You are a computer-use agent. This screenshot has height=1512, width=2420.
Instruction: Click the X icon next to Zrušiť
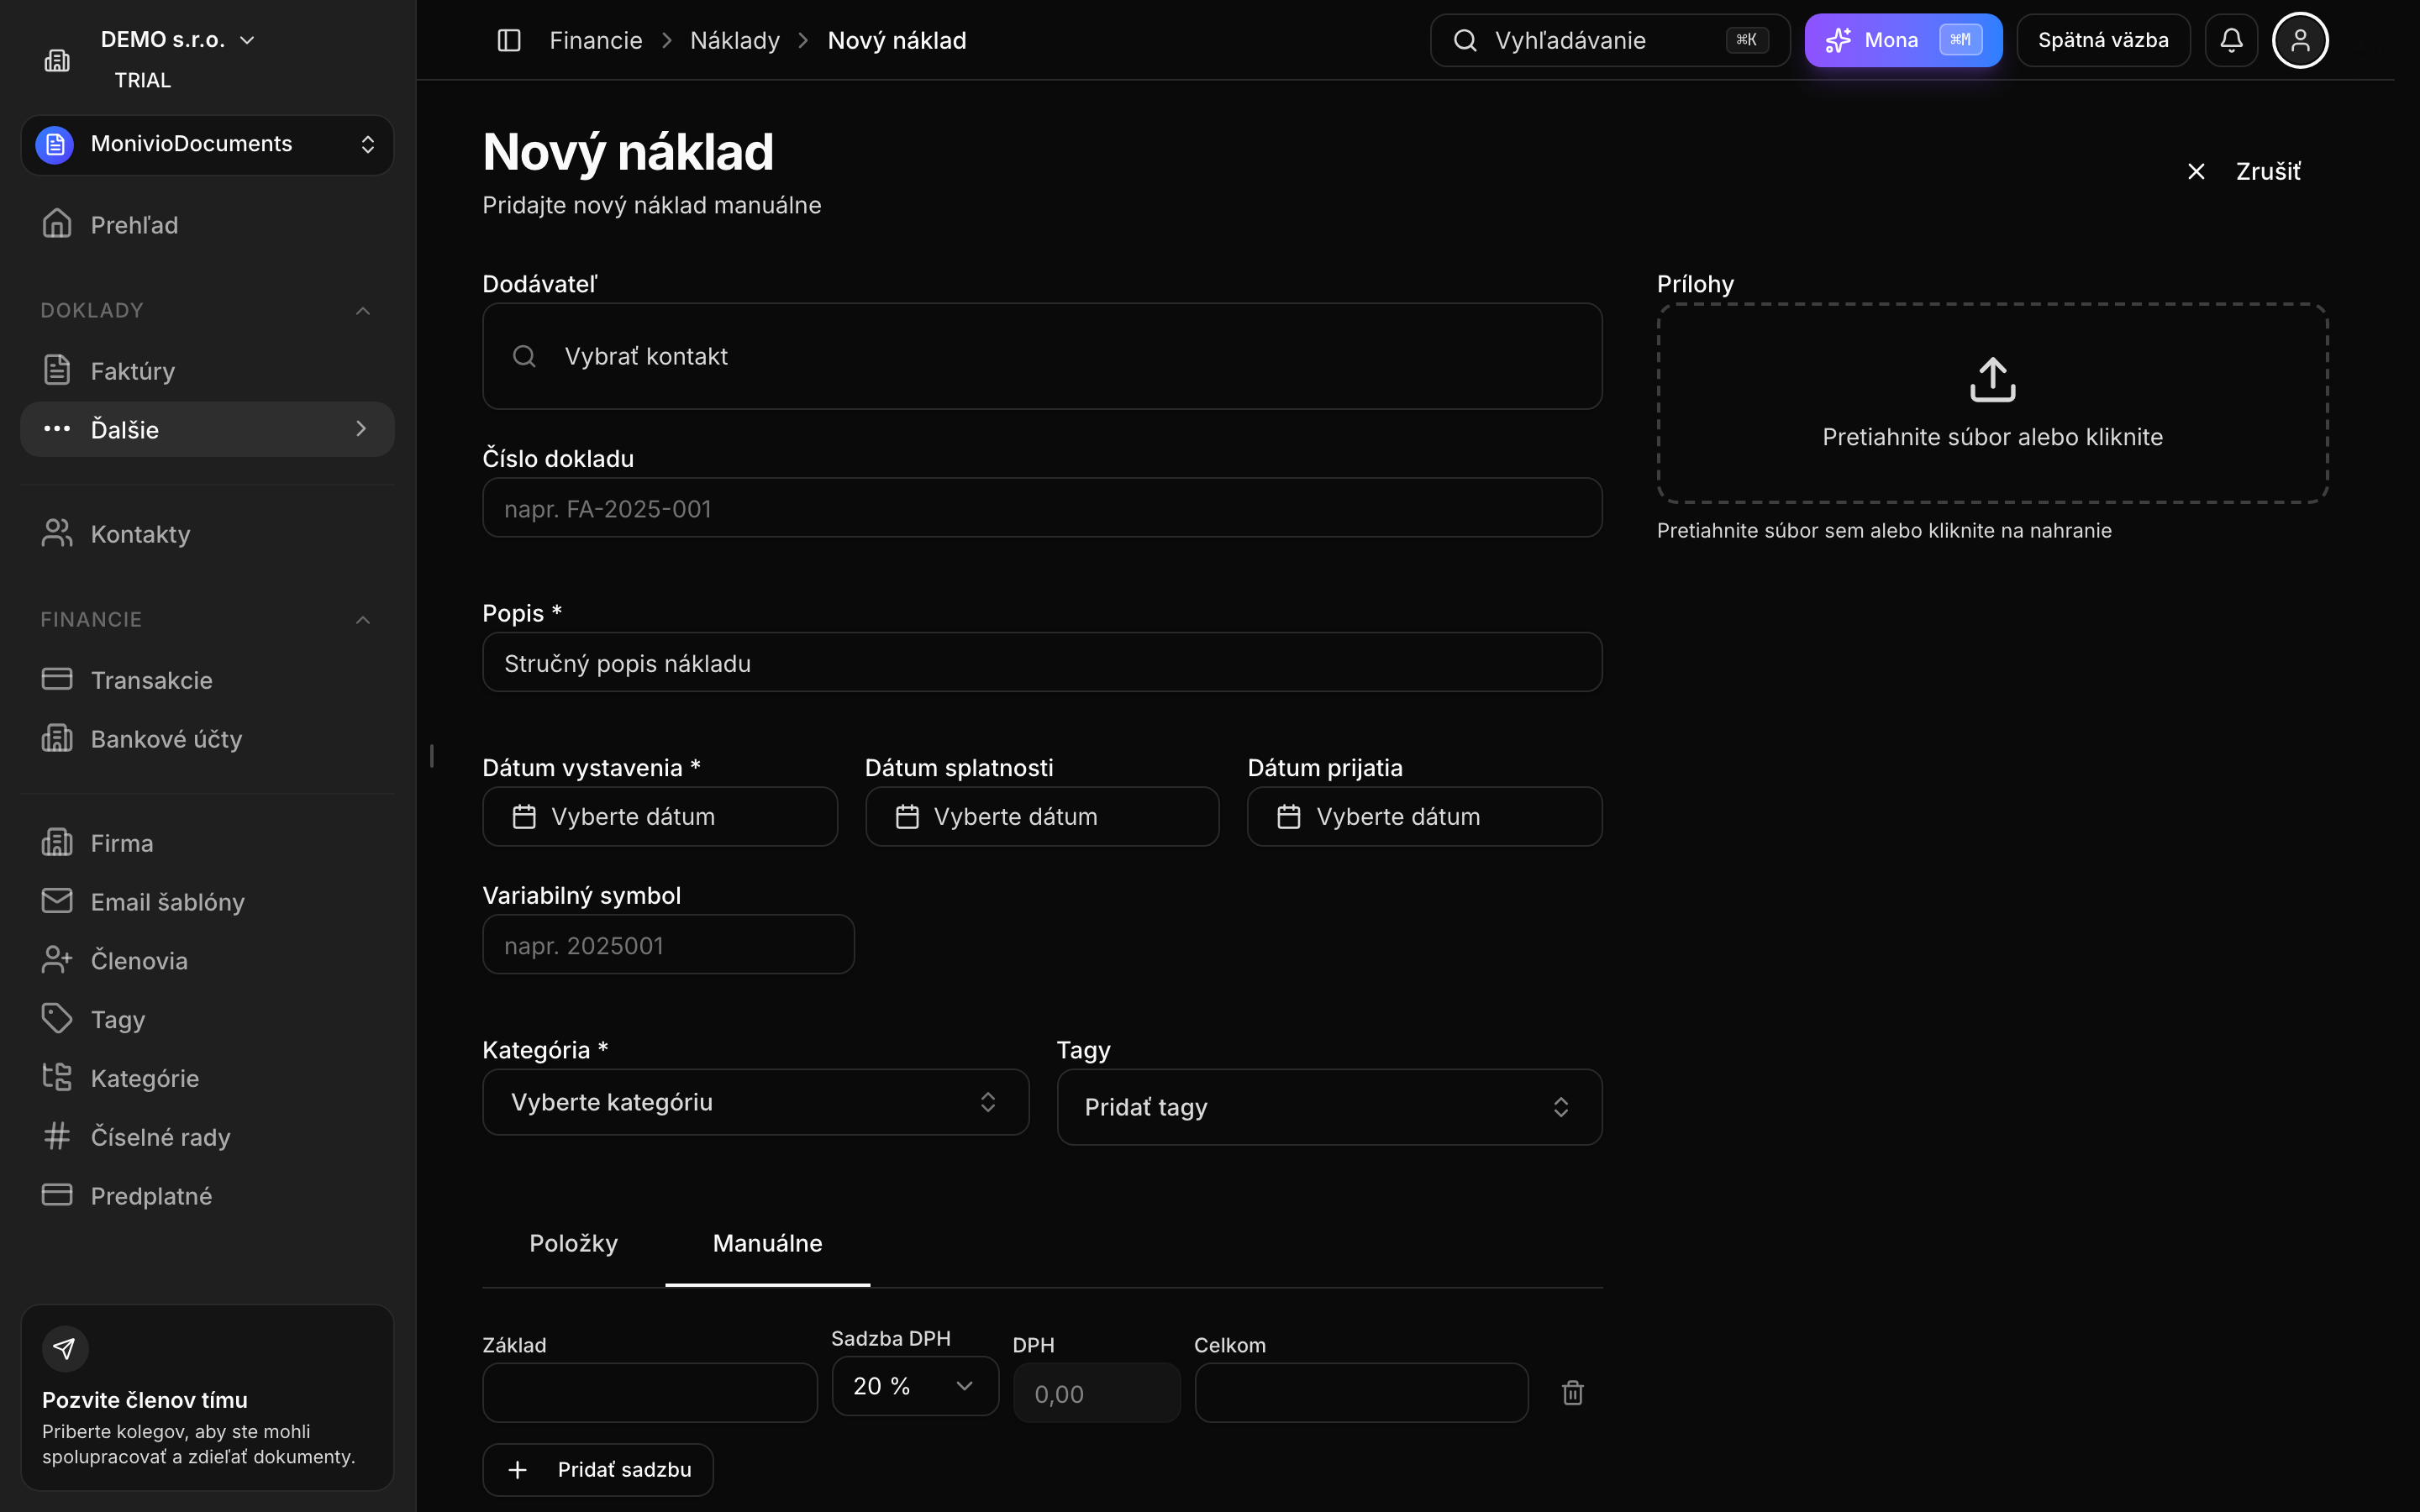[x=2196, y=172]
